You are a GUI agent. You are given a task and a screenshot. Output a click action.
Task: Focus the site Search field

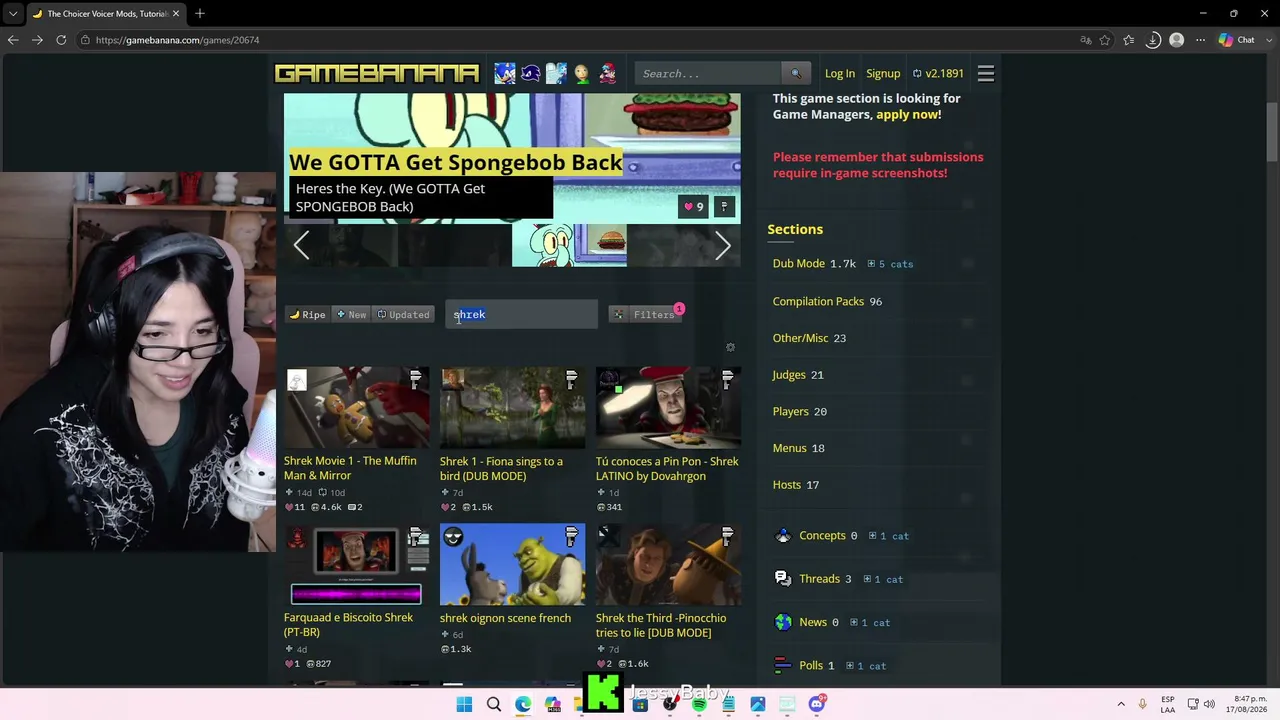pyautogui.click(x=708, y=73)
